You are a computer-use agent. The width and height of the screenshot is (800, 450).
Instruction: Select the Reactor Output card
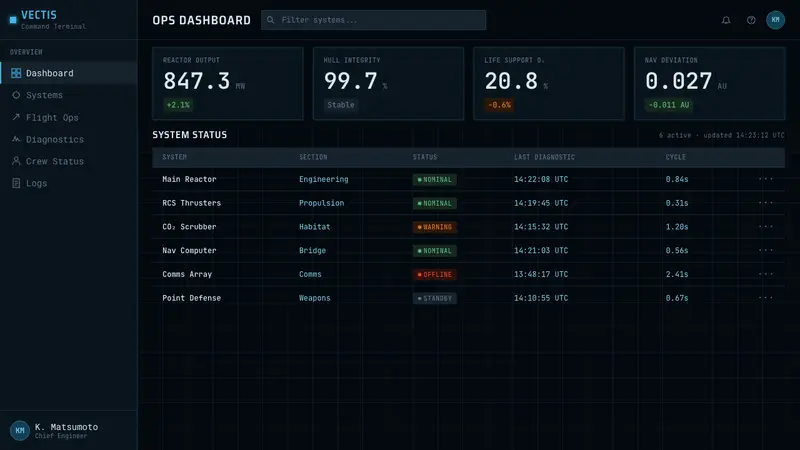pyautogui.click(x=228, y=84)
